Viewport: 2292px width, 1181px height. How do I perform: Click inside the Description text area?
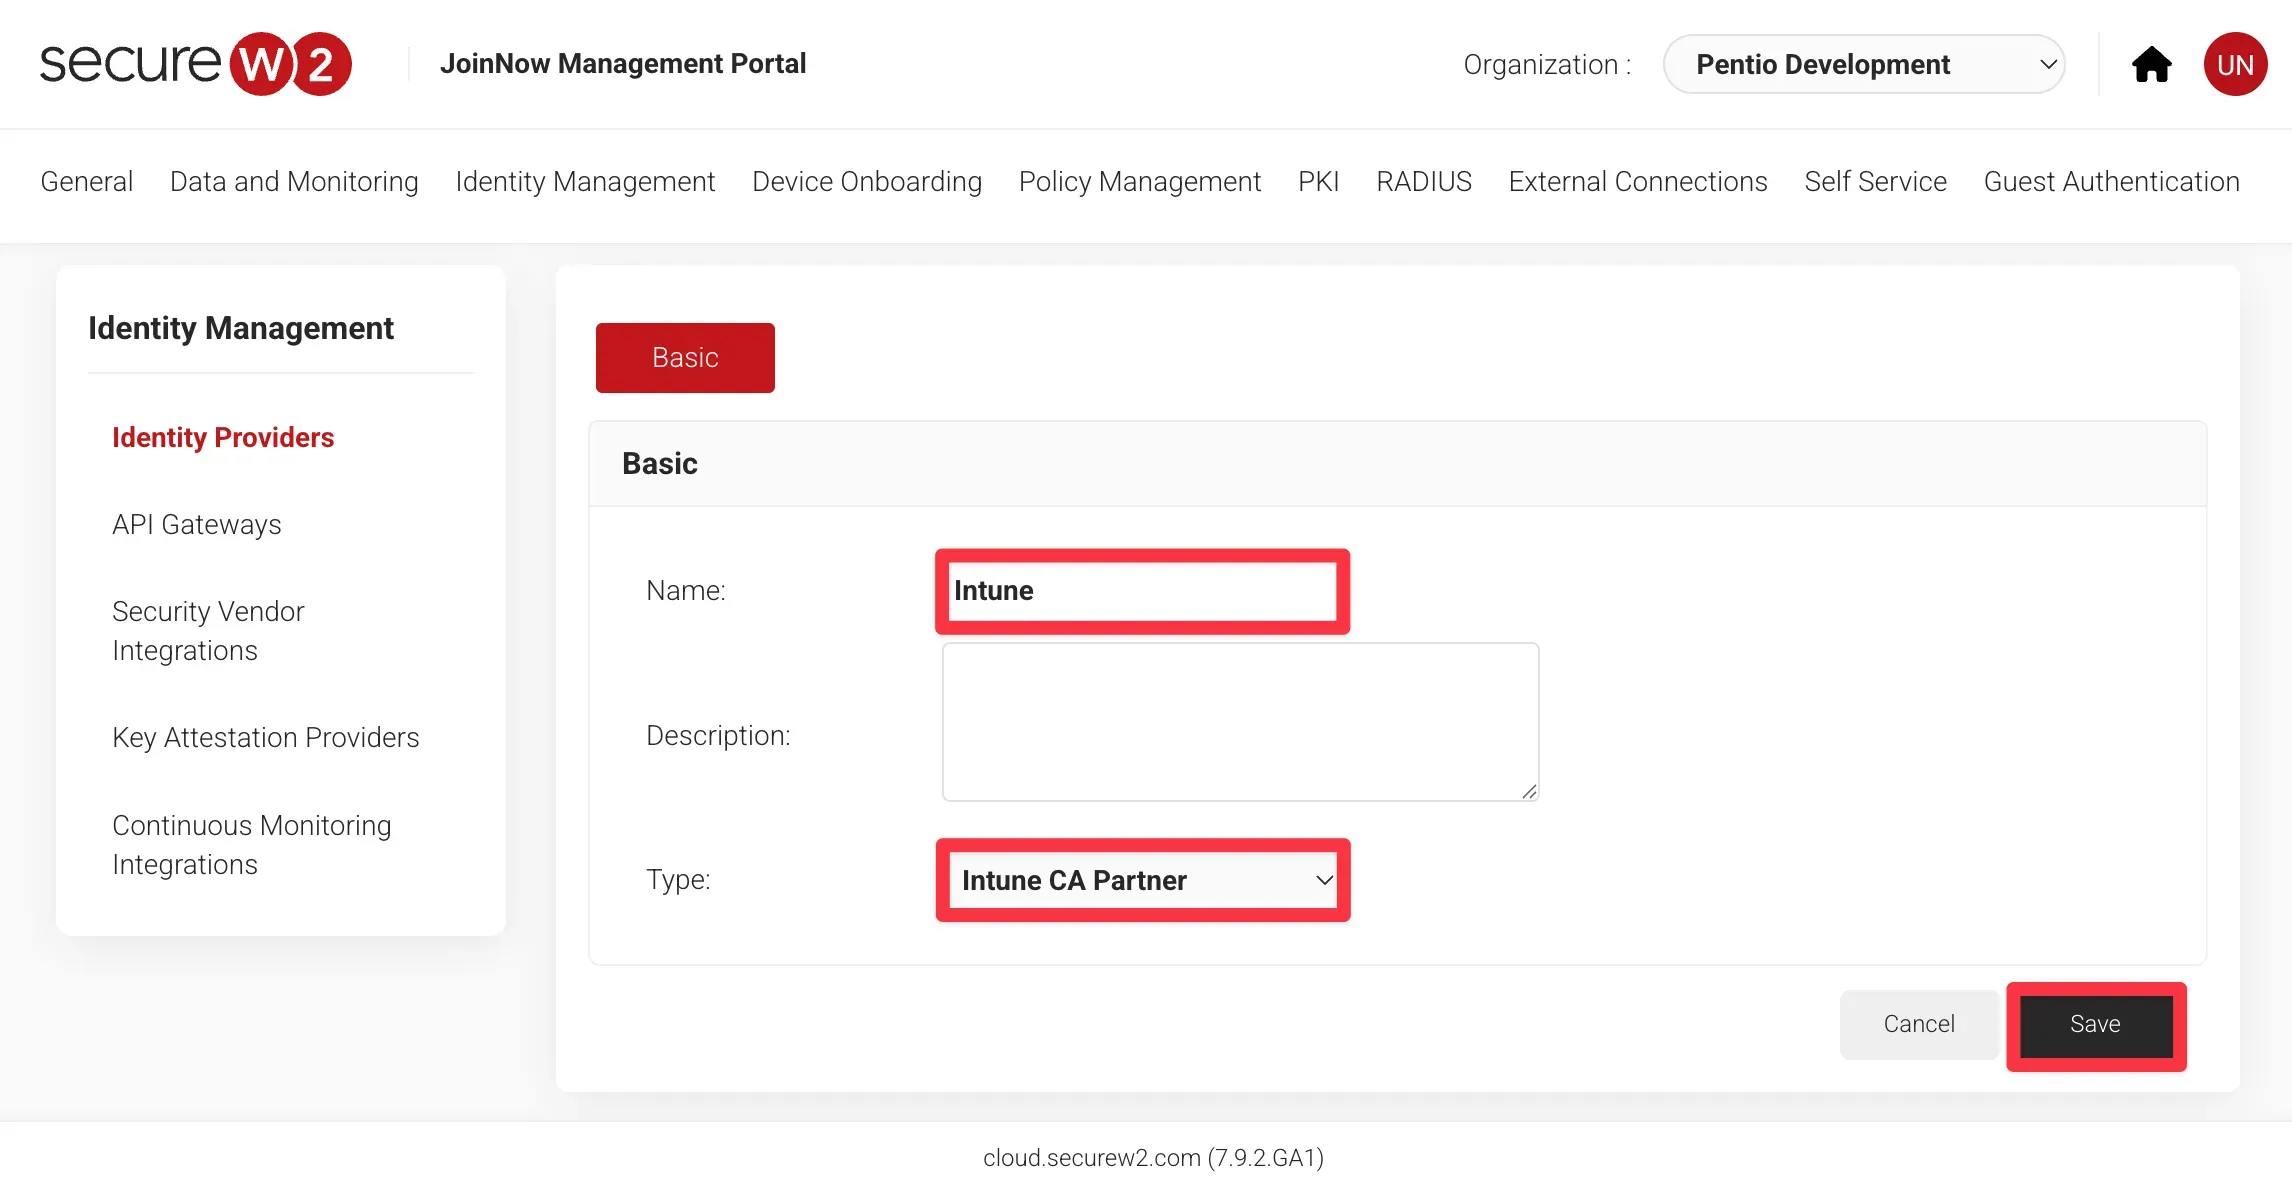click(1240, 721)
